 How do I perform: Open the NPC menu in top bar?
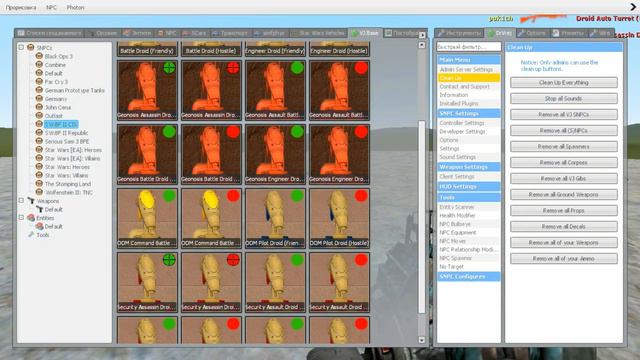pos(51,7)
